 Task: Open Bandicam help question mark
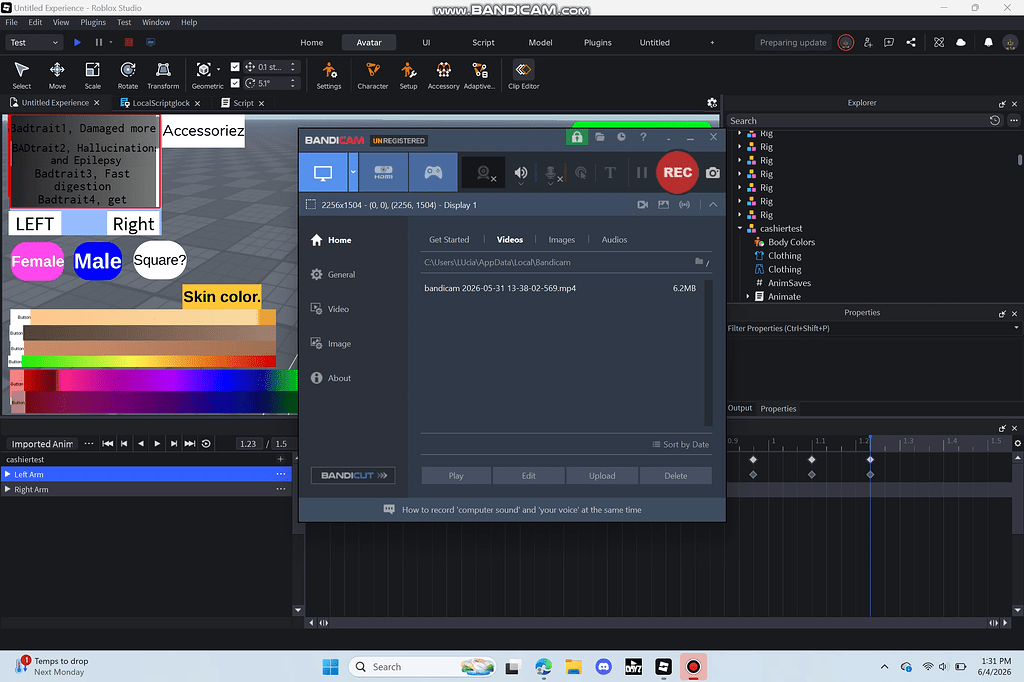[643, 137]
